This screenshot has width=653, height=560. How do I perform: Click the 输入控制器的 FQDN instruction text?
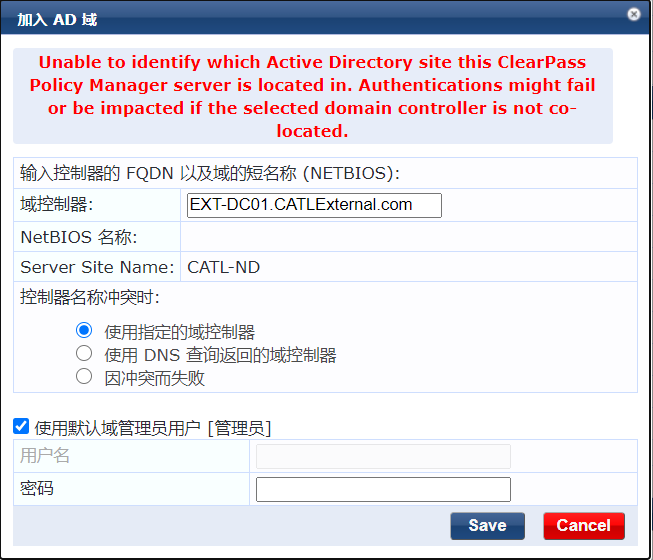(210, 173)
